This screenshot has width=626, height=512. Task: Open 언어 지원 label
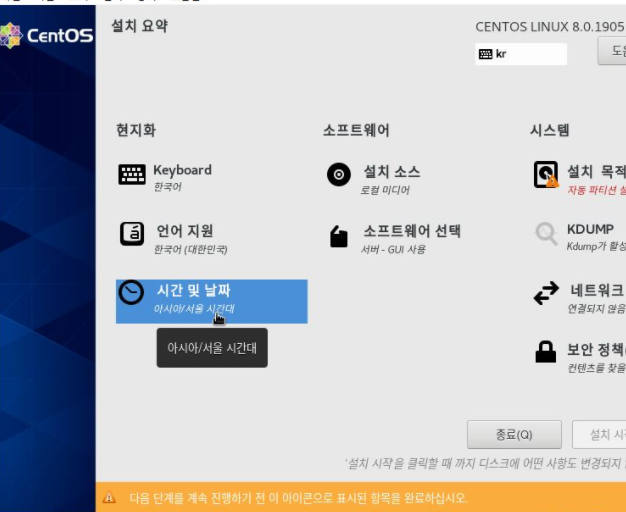pos(184,231)
